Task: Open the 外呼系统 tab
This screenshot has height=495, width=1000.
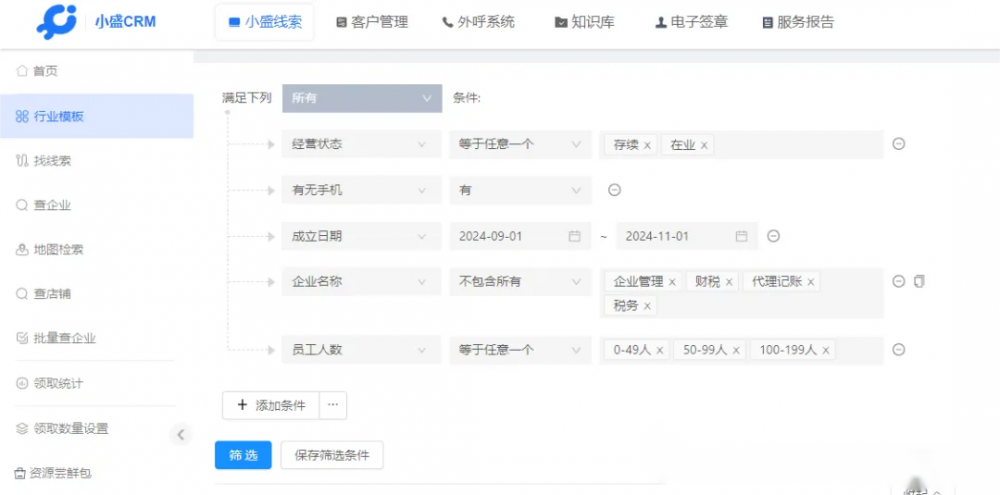Action: [478, 22]
